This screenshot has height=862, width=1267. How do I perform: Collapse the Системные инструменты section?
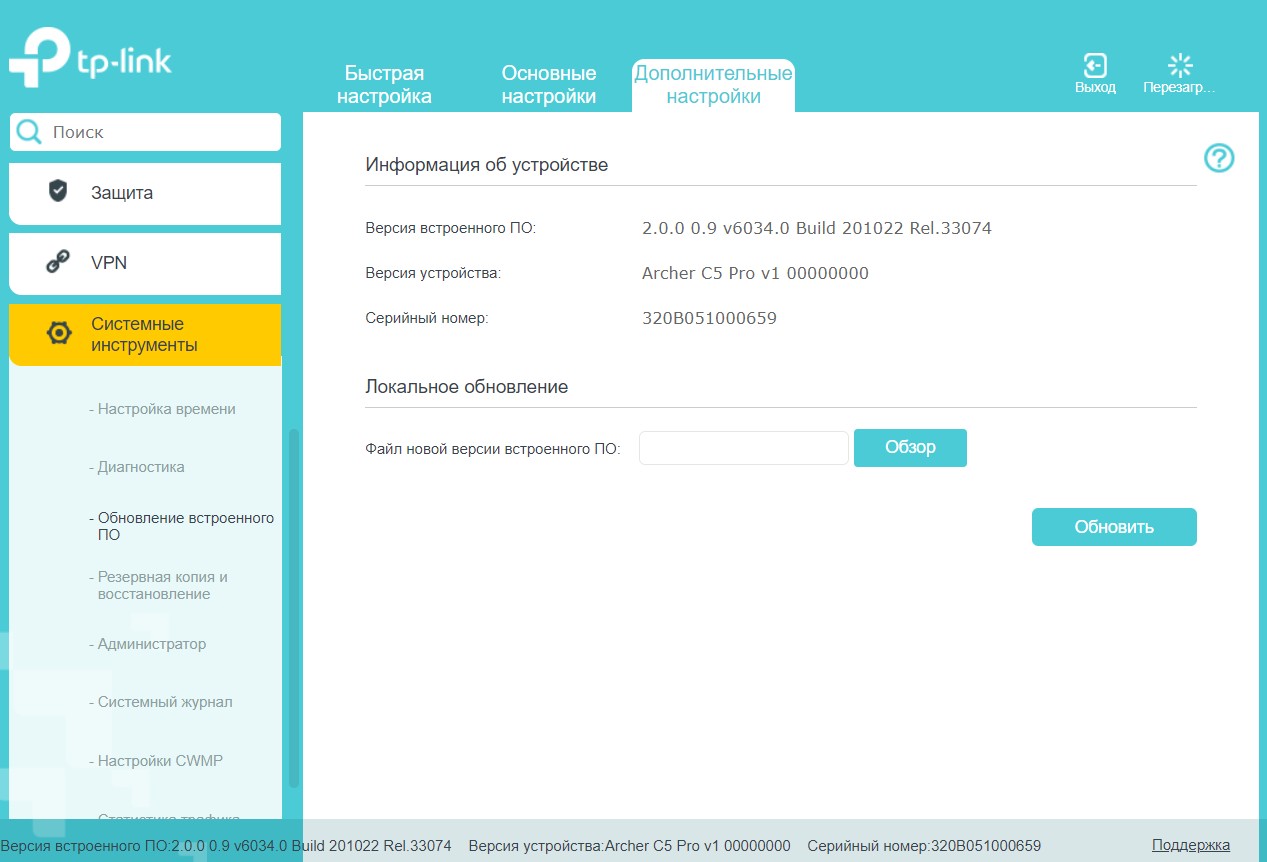[x=145, y=335]
